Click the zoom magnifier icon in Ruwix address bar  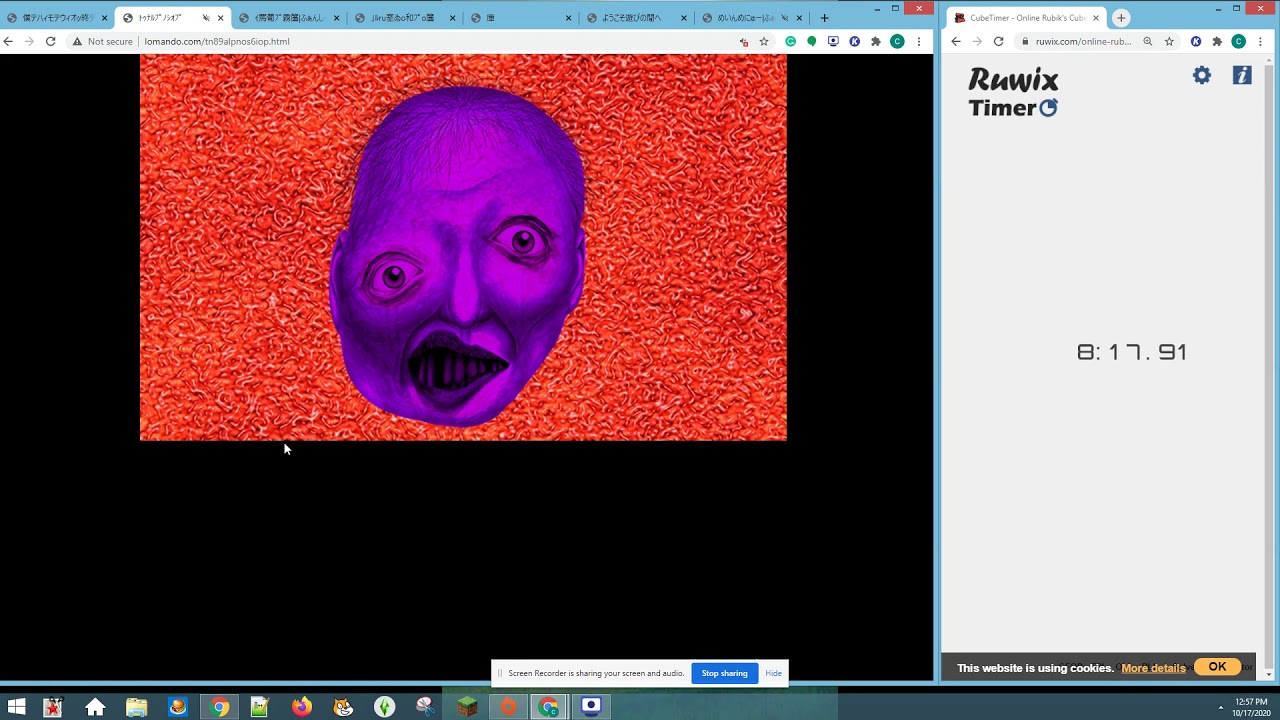tap(1148, 41)
